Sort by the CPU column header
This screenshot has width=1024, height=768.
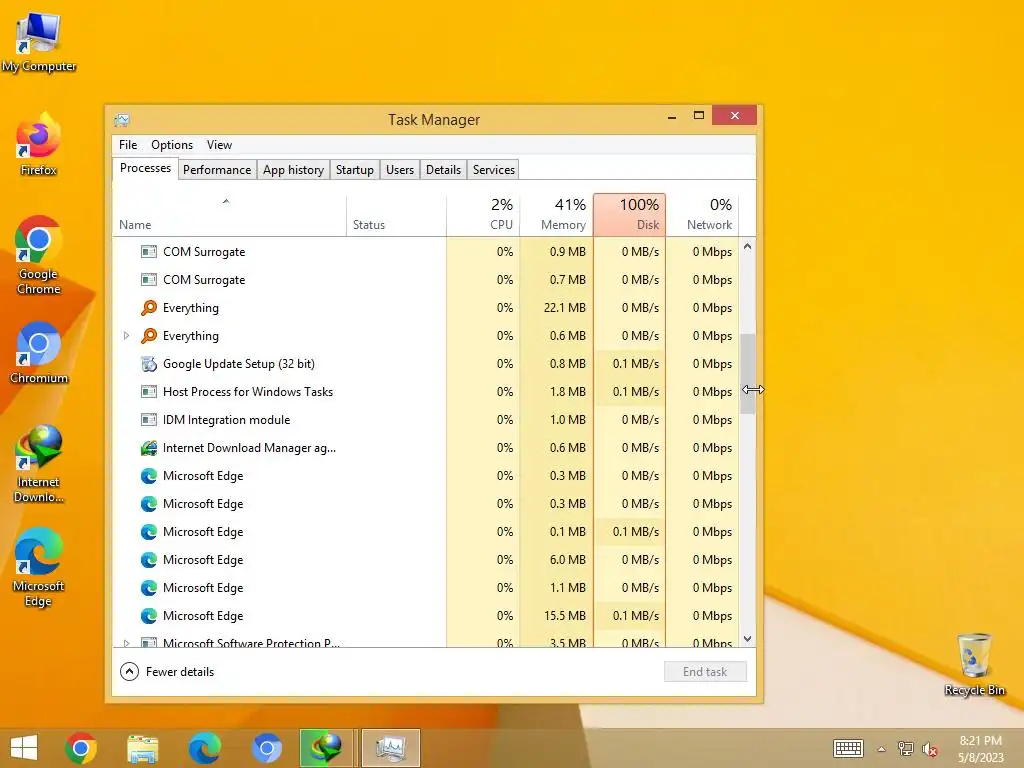[483, 215]
